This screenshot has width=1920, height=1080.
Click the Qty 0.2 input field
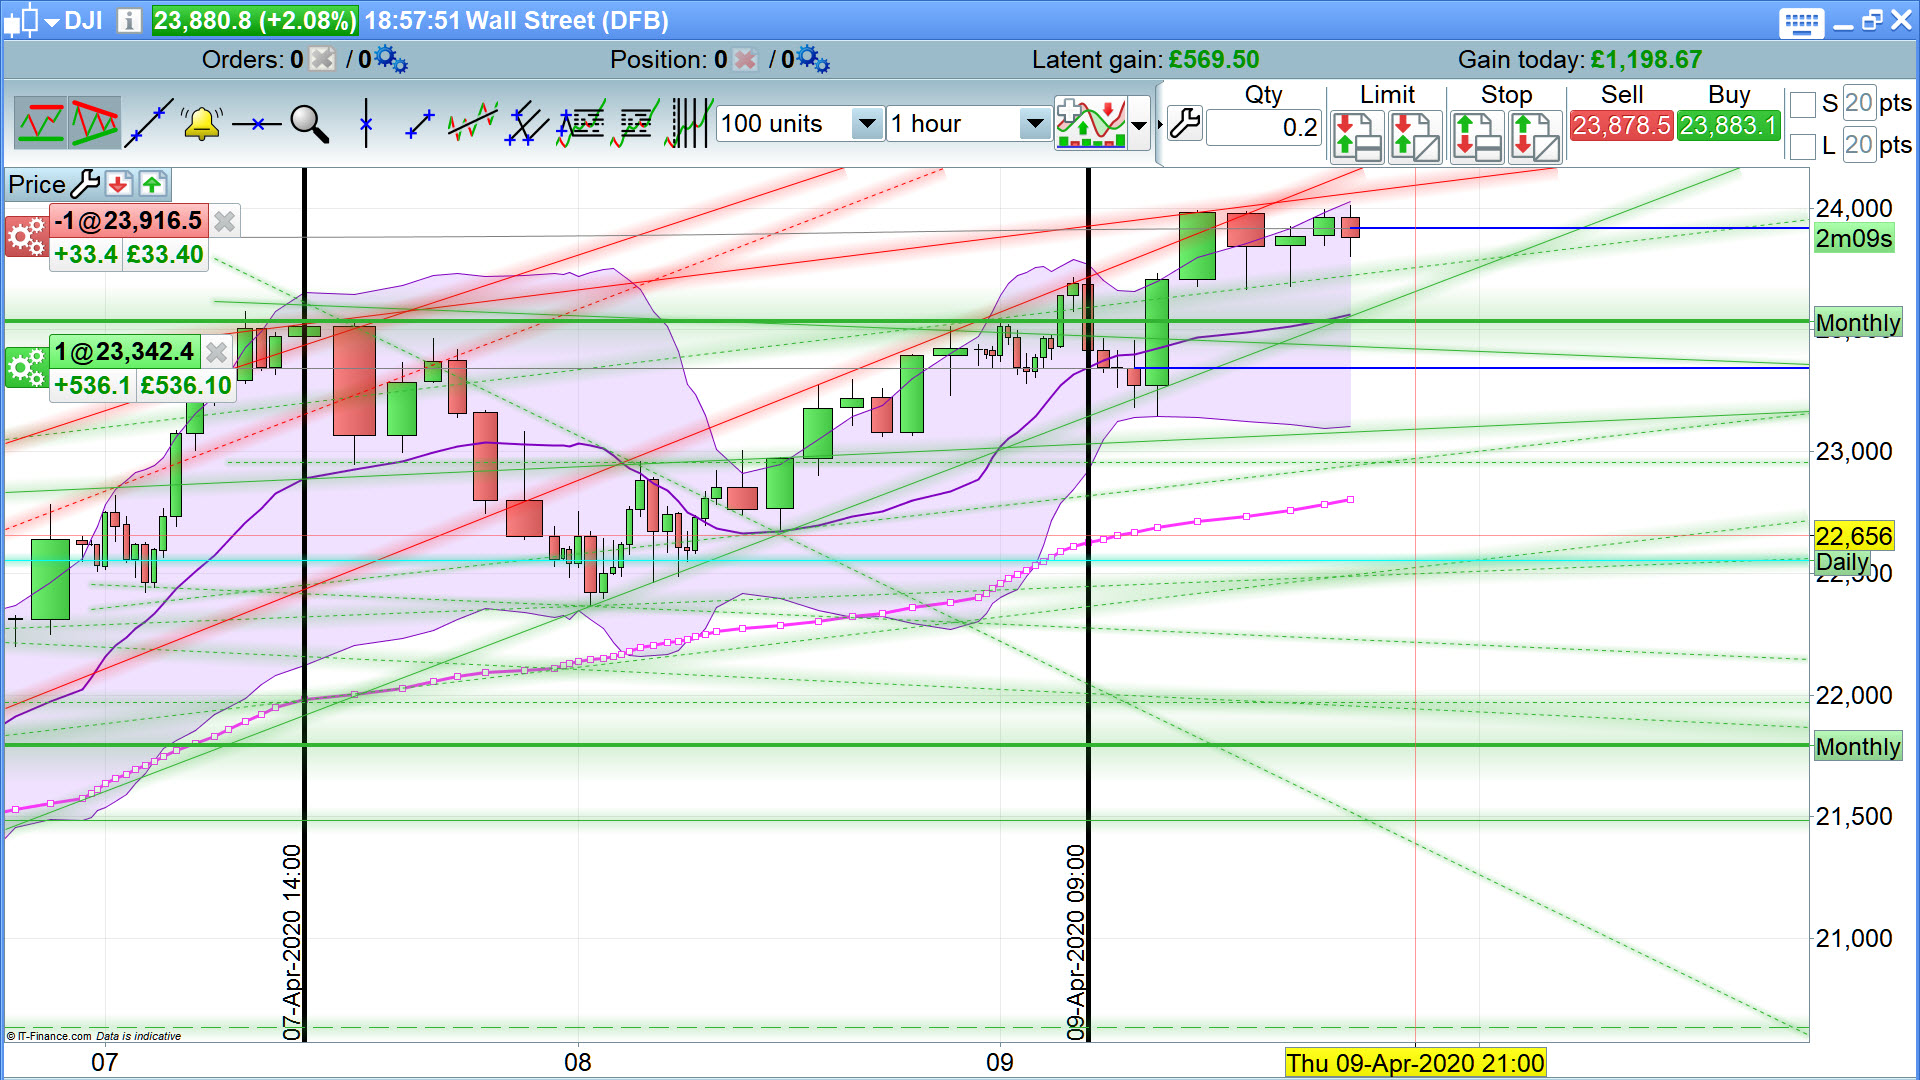[1264, 127]
